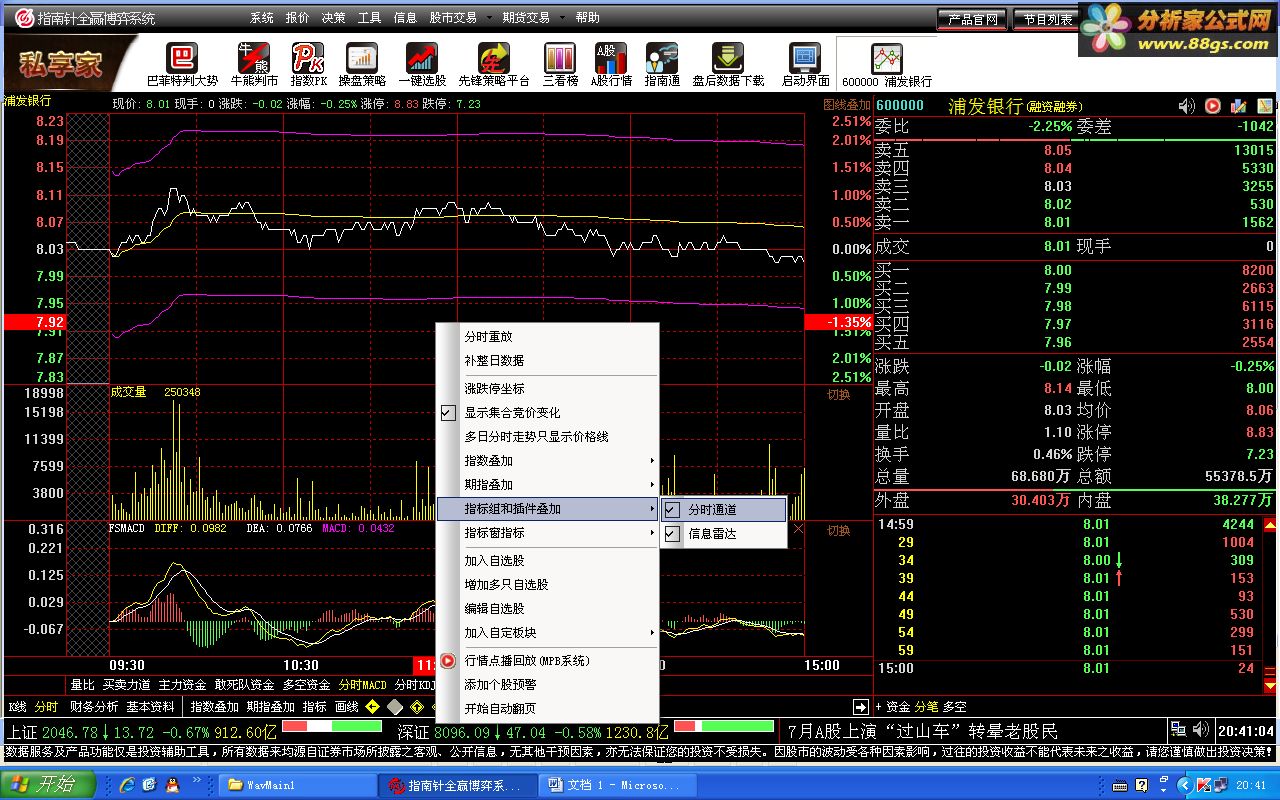The image size is (1280, 800).
Task: Switch to the 基本资料 tab
Action: (150, 708)
